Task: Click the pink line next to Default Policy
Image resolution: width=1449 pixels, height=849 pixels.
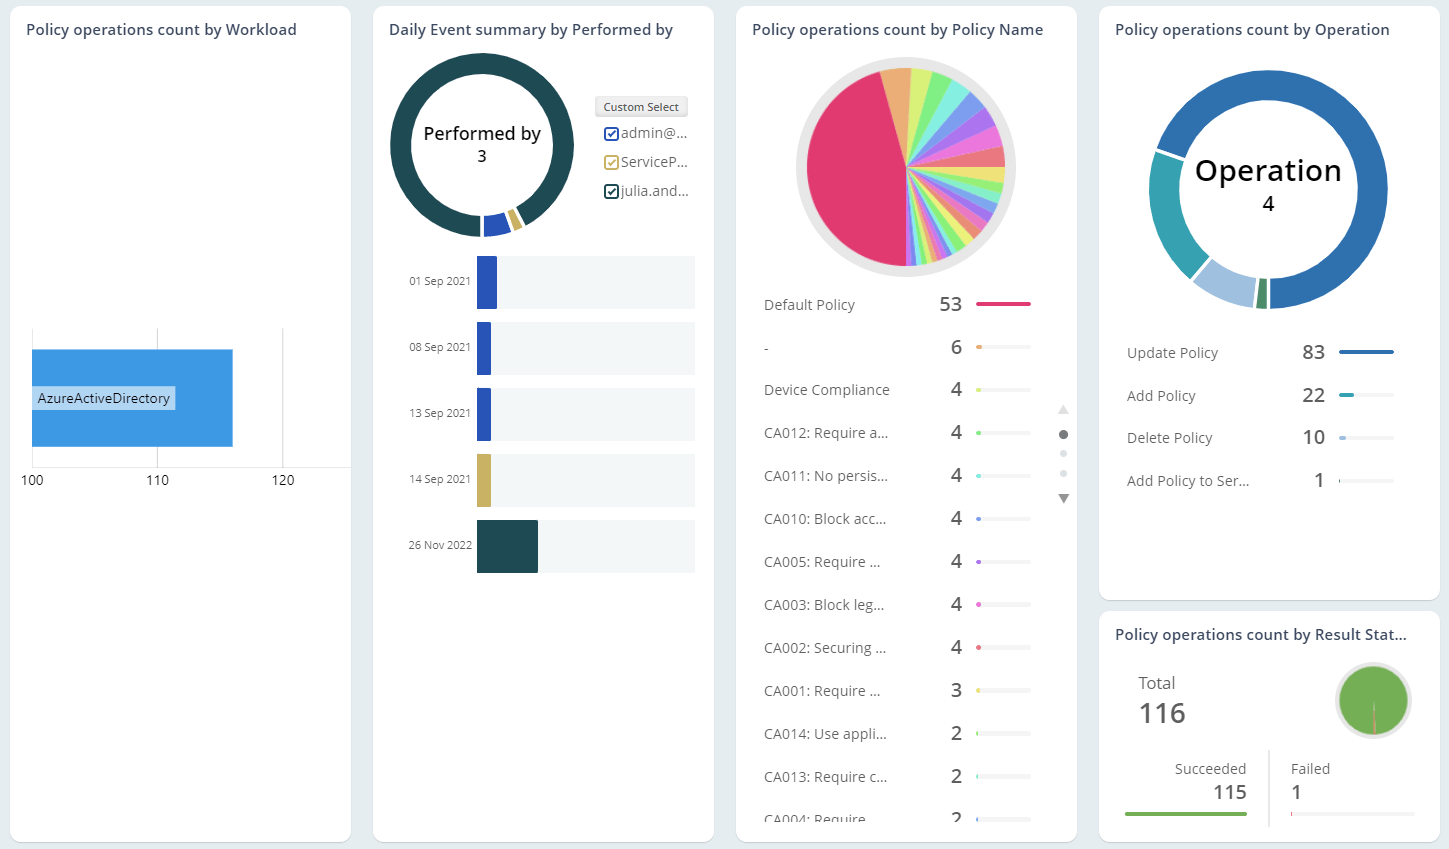Action: click(1003, 304)
